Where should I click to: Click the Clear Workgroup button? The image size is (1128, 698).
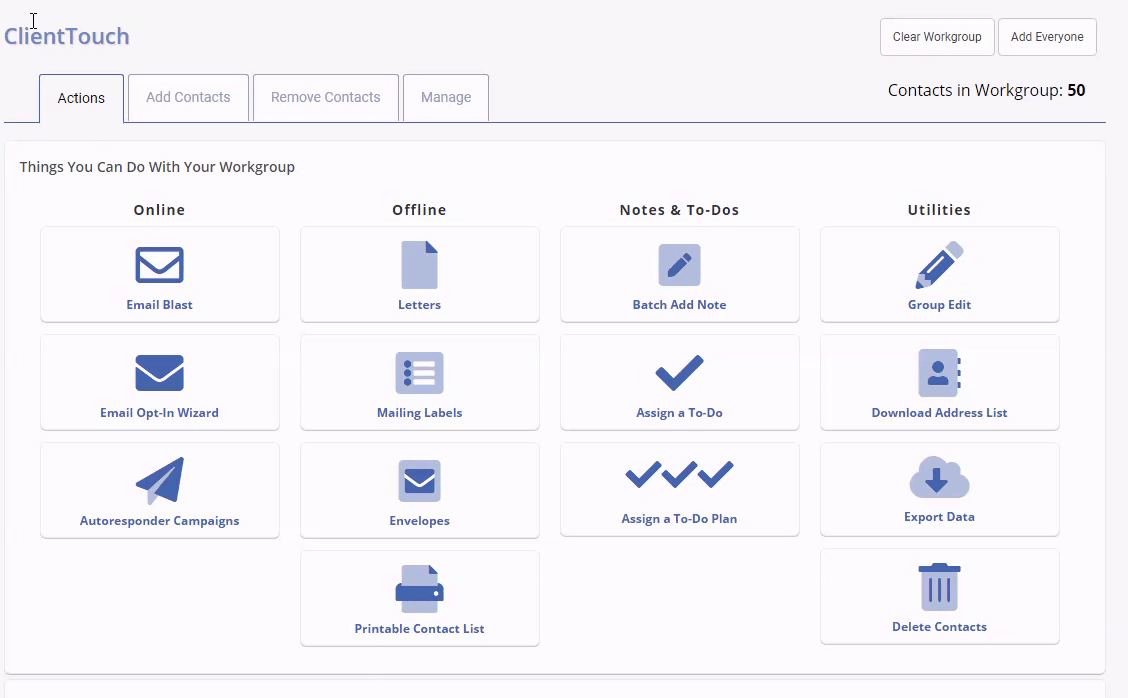[x=937, y=37]
